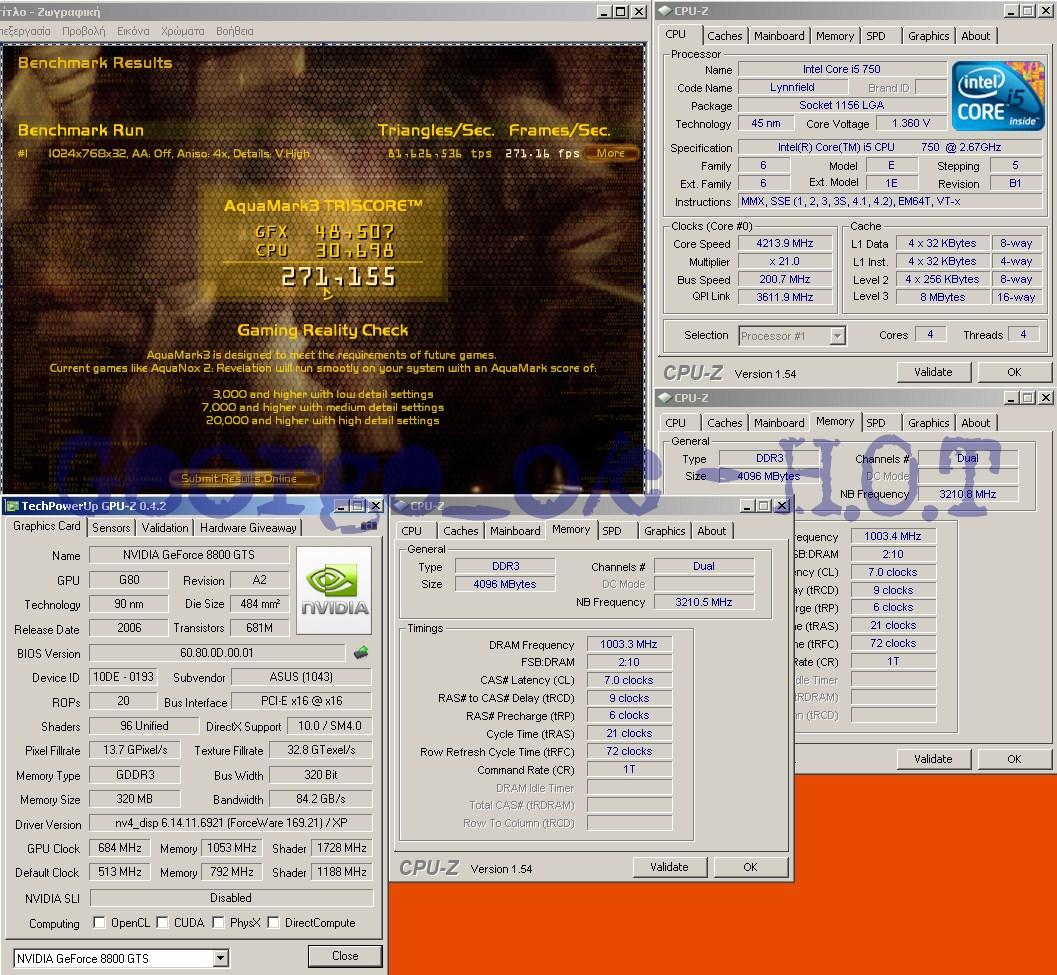This screenshot has width=1057, height=975.
Task: Open Graphics tab in CPU-Z window showing Intel Core i5 750
Action: click(x=928, y=36)
